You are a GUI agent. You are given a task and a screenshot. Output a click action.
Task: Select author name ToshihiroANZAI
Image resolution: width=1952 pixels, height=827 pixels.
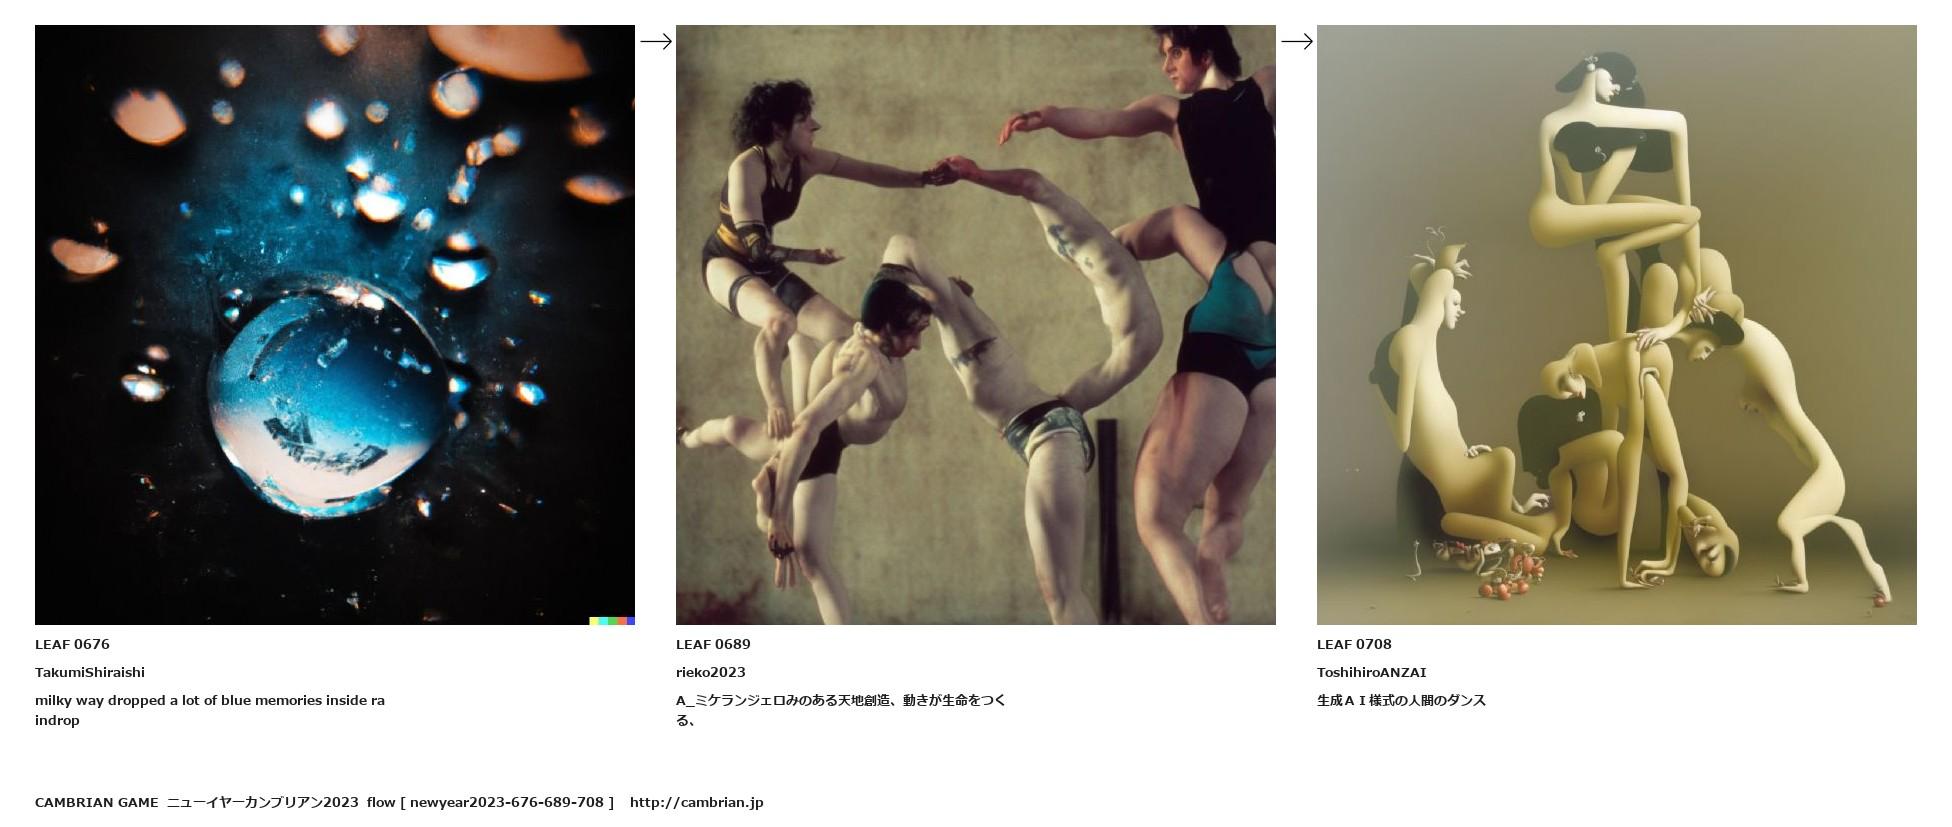pos(1372,672)
